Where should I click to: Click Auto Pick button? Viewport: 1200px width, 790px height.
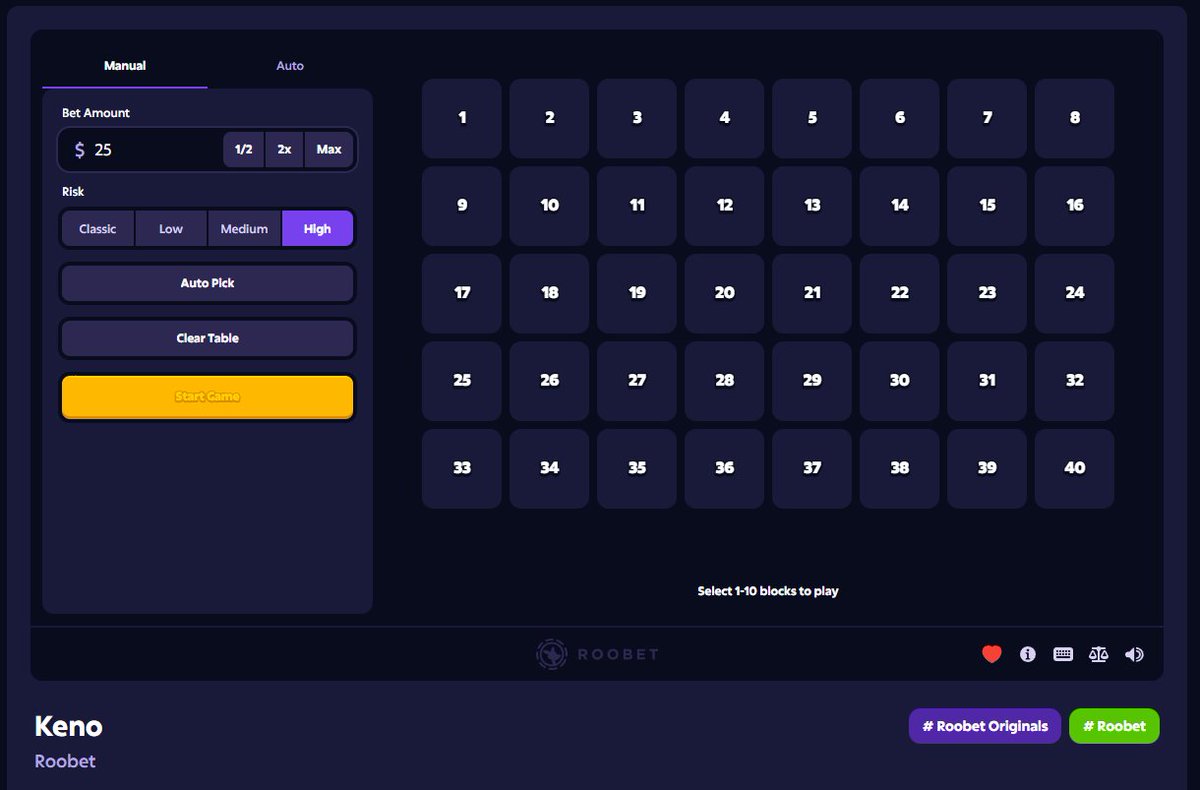tap(208, 283)
